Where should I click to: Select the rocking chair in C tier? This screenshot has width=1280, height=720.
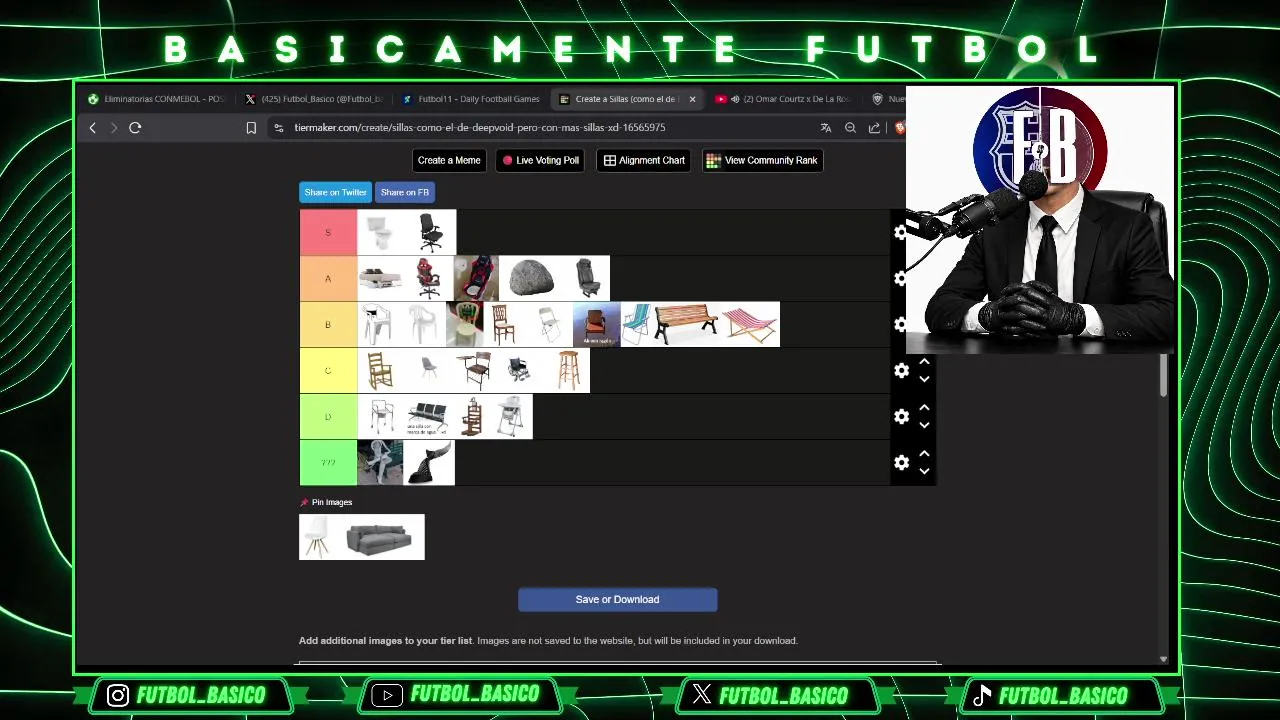point(381,370)
